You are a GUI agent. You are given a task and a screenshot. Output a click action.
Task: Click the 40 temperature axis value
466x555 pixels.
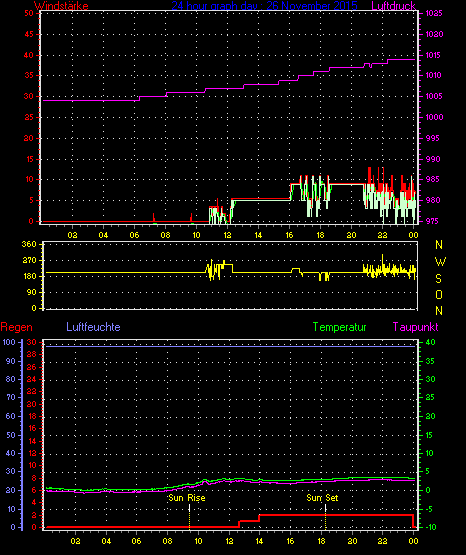(x=430, y=342)
